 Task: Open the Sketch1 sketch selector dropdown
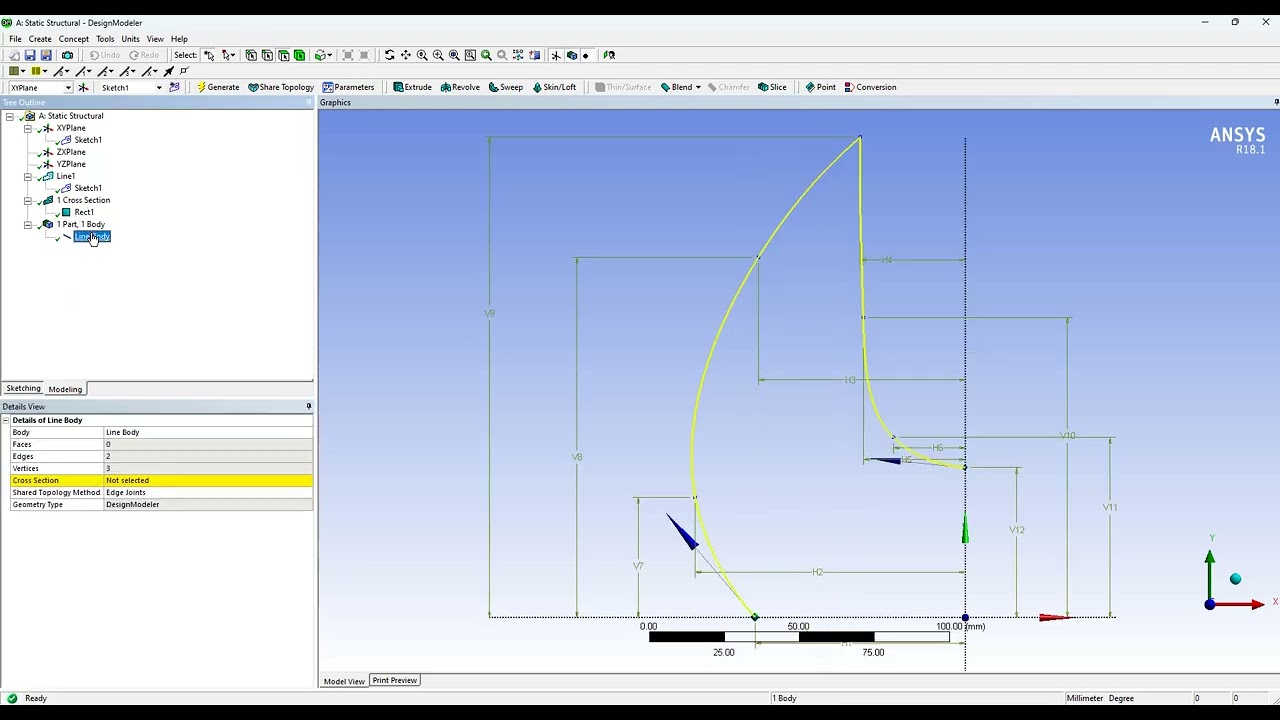click(159, 87)
